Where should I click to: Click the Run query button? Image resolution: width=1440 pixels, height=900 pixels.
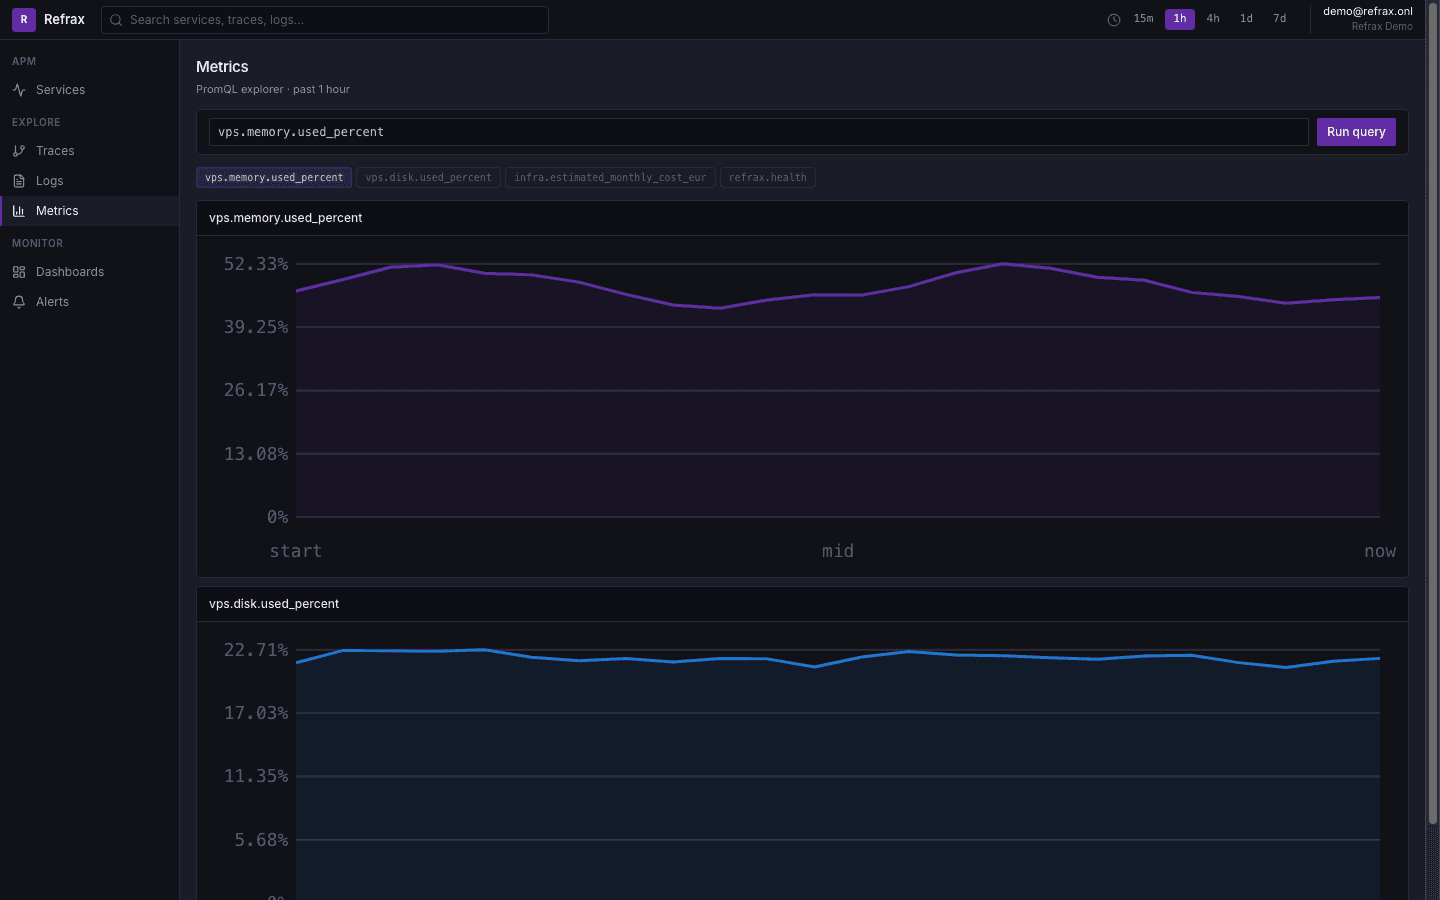[1356, 132]
